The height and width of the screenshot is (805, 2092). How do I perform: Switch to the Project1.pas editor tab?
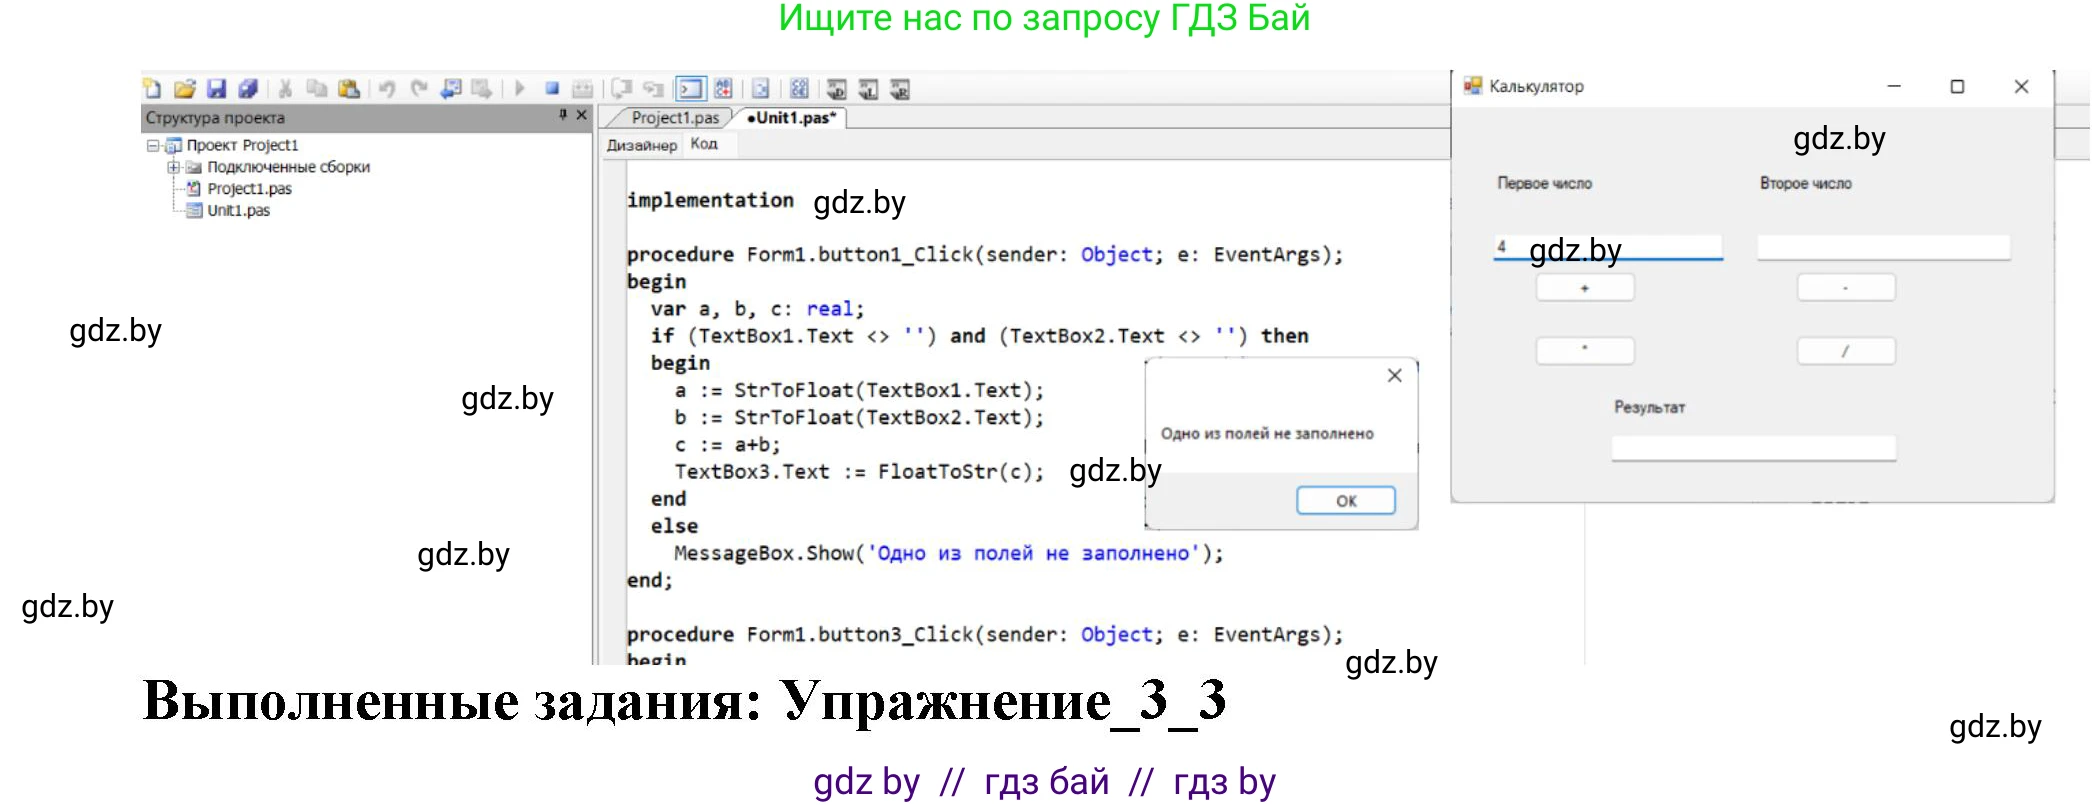coord(674,118)
